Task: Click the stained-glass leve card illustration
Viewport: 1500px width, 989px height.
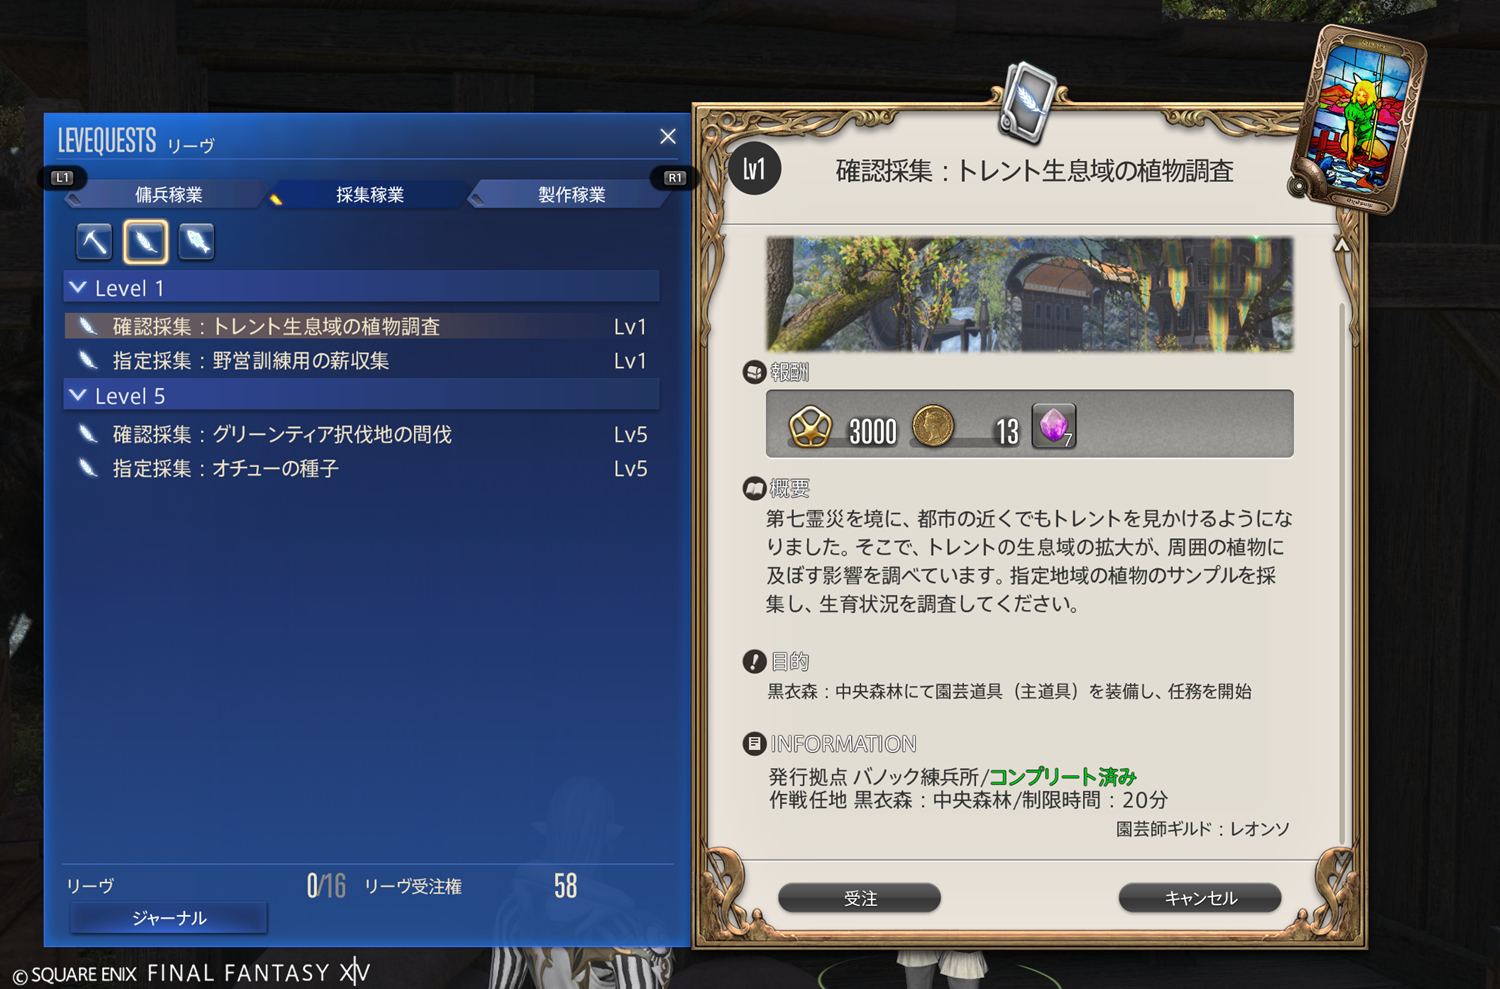Action: coord(1358,120)
